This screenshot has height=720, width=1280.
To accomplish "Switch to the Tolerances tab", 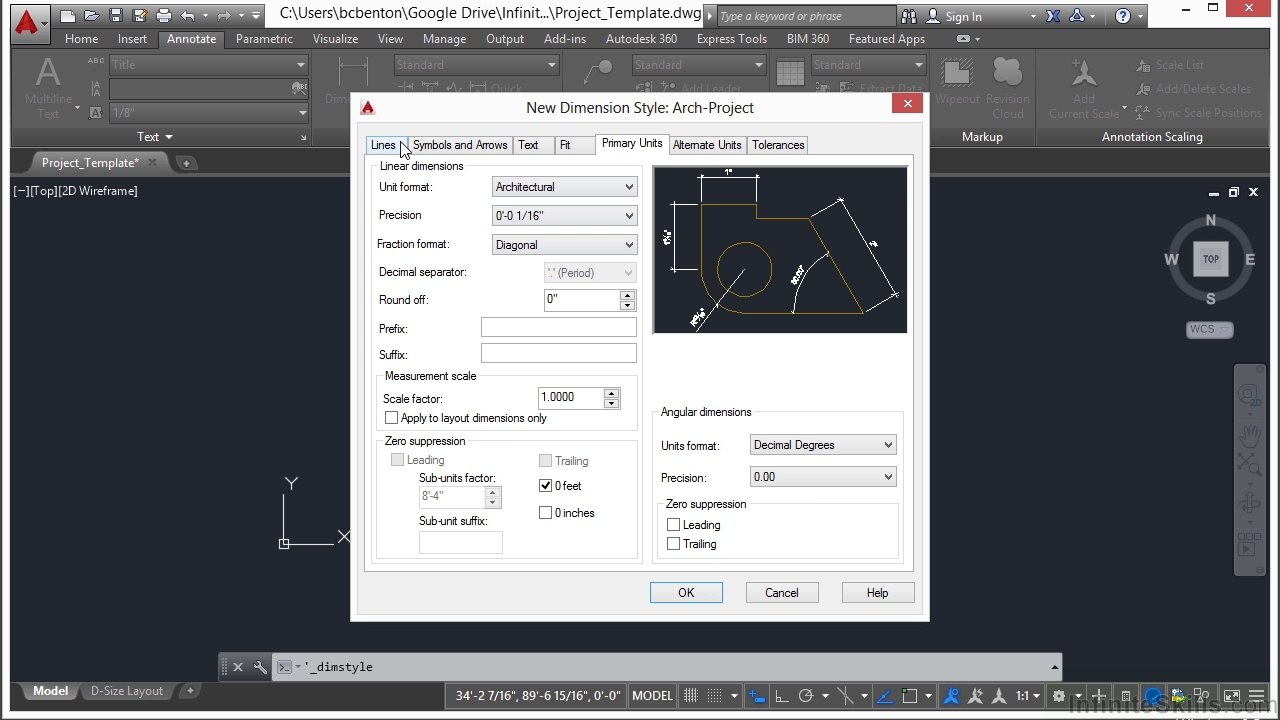I will pyautogui.click(x=778, y=145).
